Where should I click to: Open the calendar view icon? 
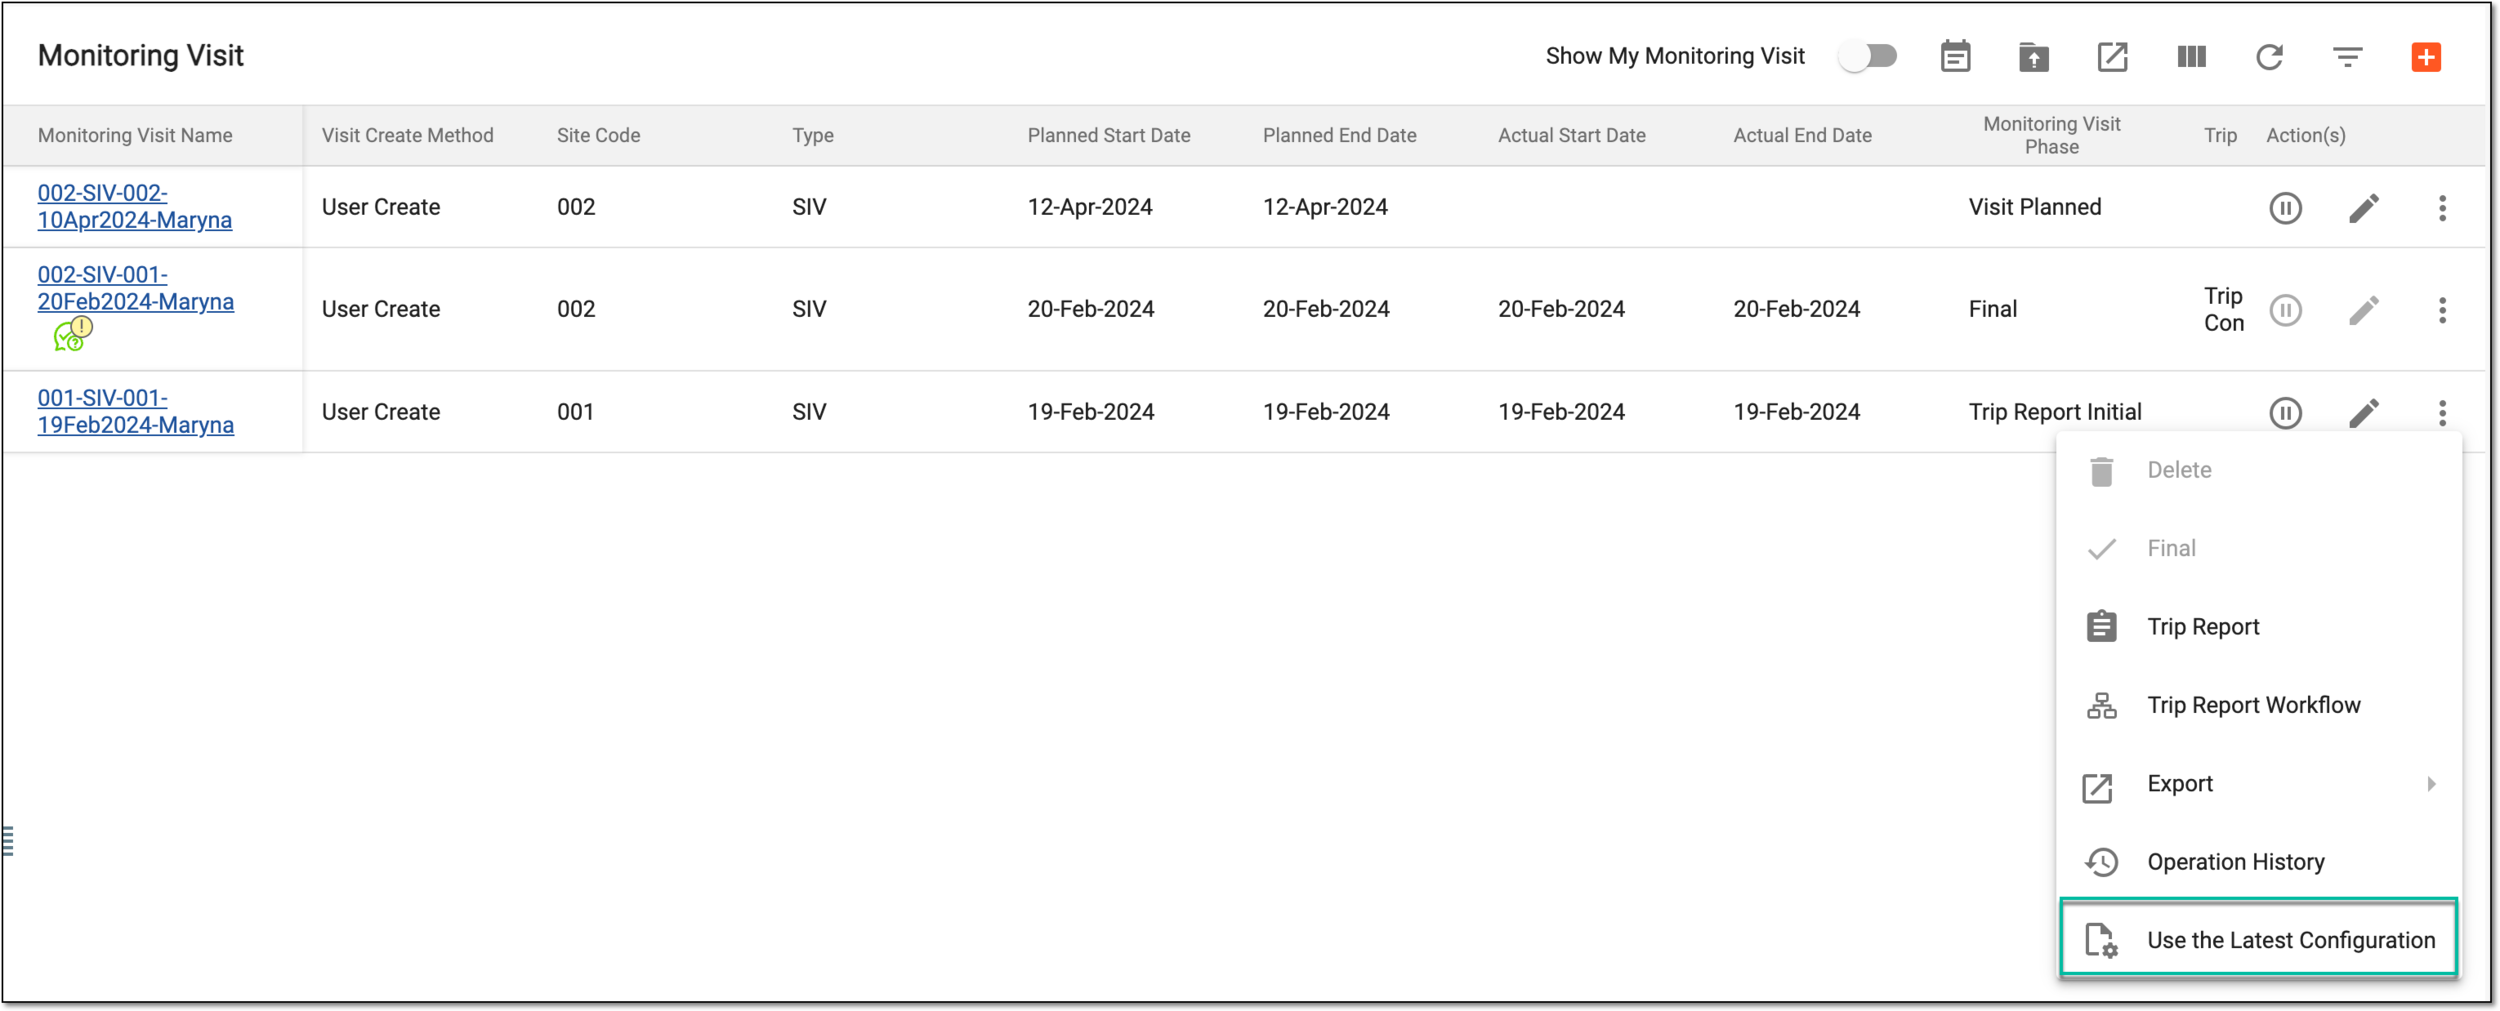[x=1955, y=57]
